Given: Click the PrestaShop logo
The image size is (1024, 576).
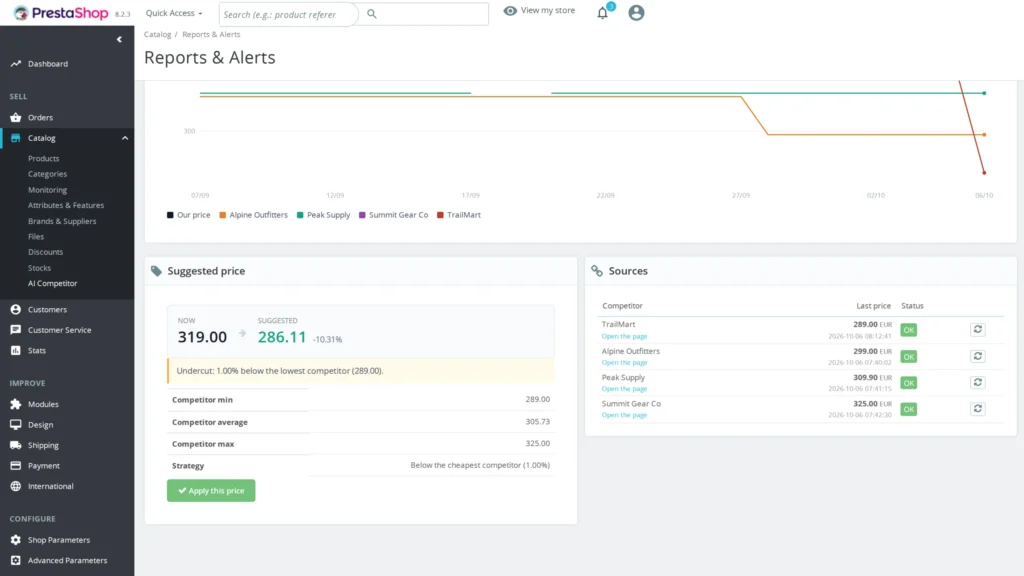Looking at the screenshot, I should tap(61, 13).
